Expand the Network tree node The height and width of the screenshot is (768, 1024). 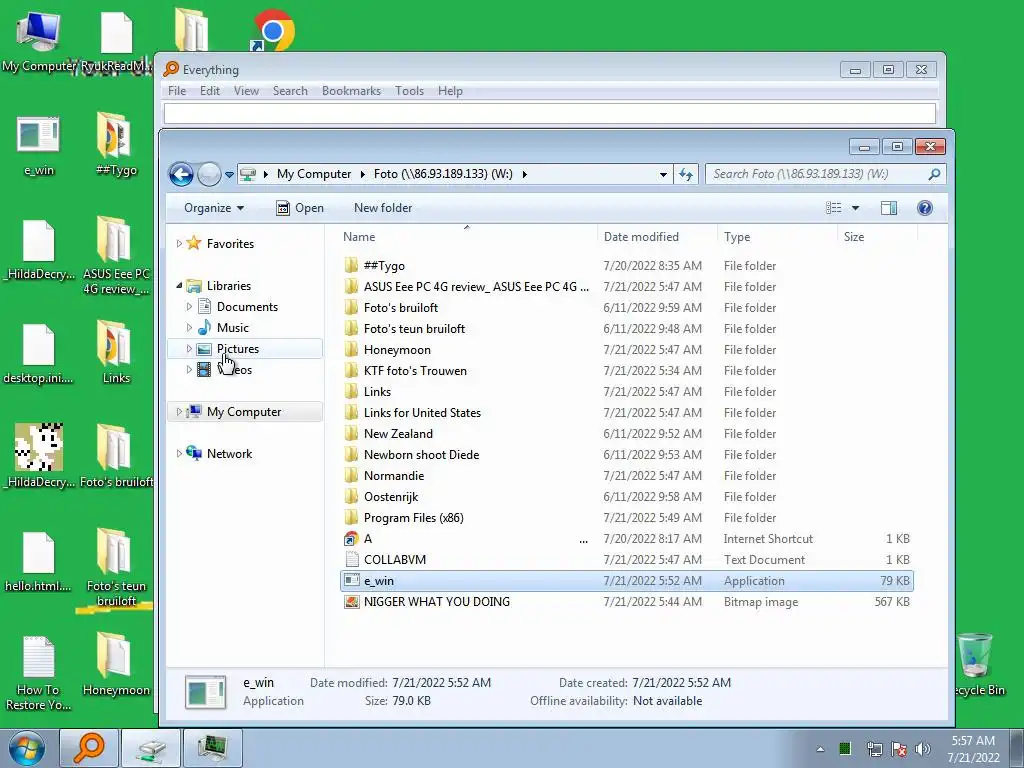[x=179, y=453]
